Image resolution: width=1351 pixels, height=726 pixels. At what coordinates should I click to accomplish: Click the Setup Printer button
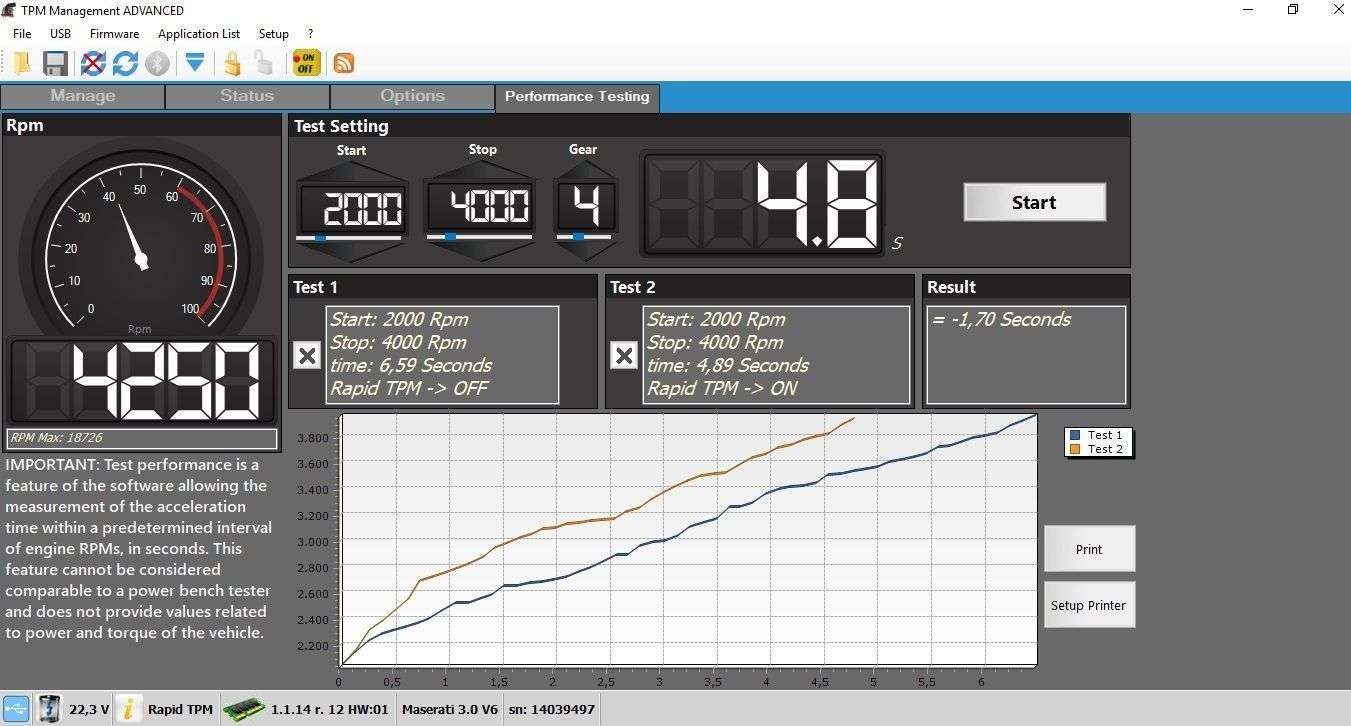pyautogui.click(x=1089, y=605)
